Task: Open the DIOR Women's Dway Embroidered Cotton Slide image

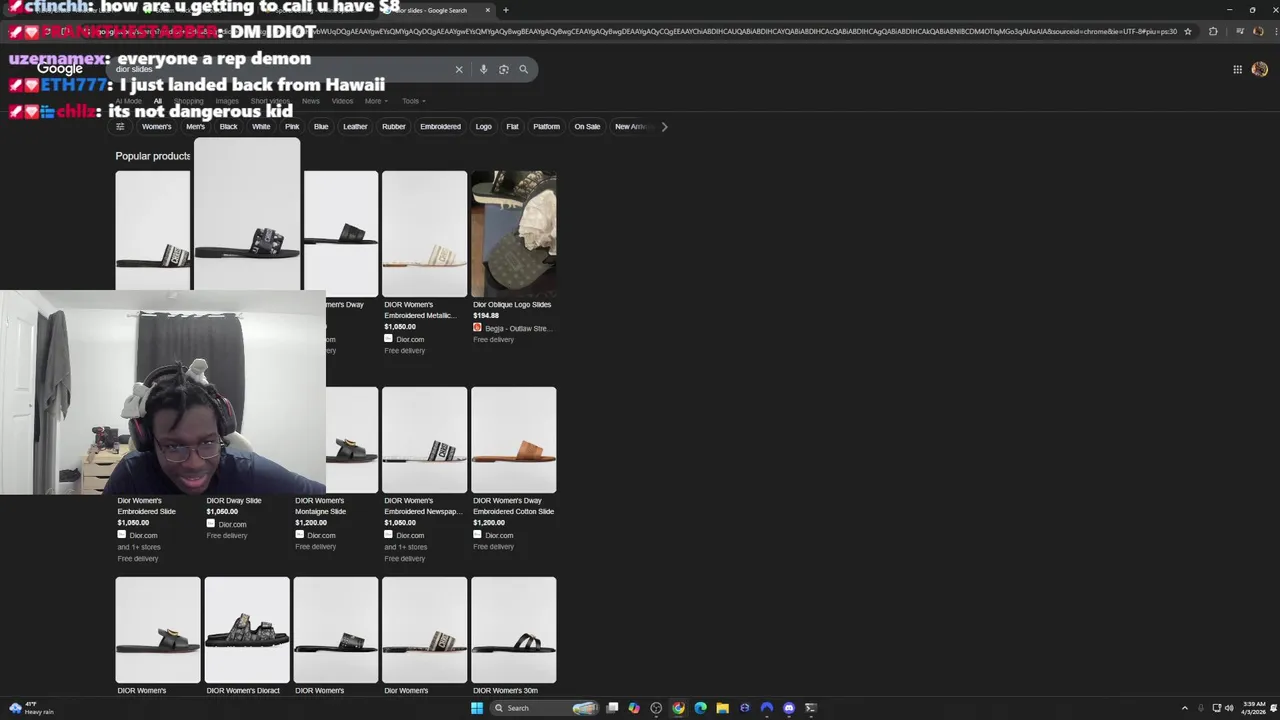Action: point(513,440)
